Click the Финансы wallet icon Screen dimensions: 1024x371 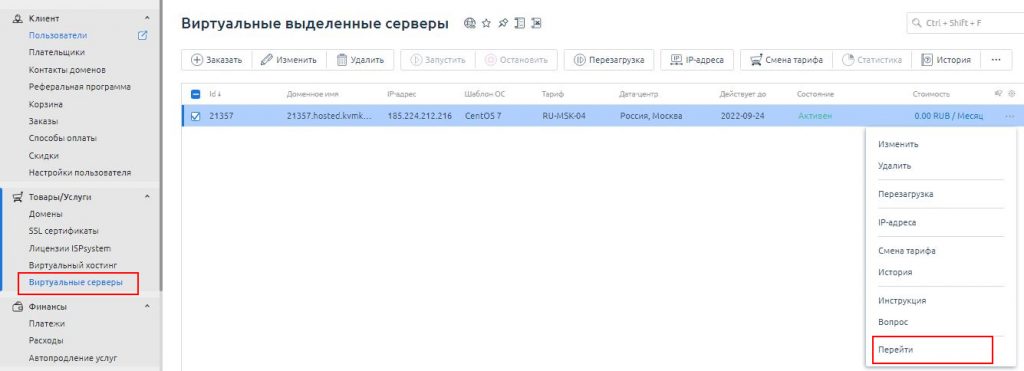tap(18, 306)
